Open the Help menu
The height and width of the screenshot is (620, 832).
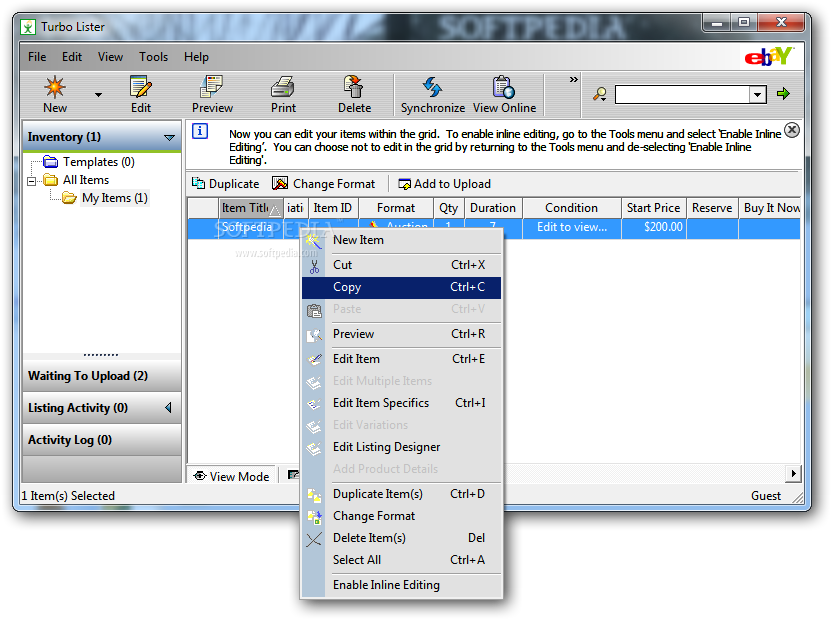click(x=196, y=57)
